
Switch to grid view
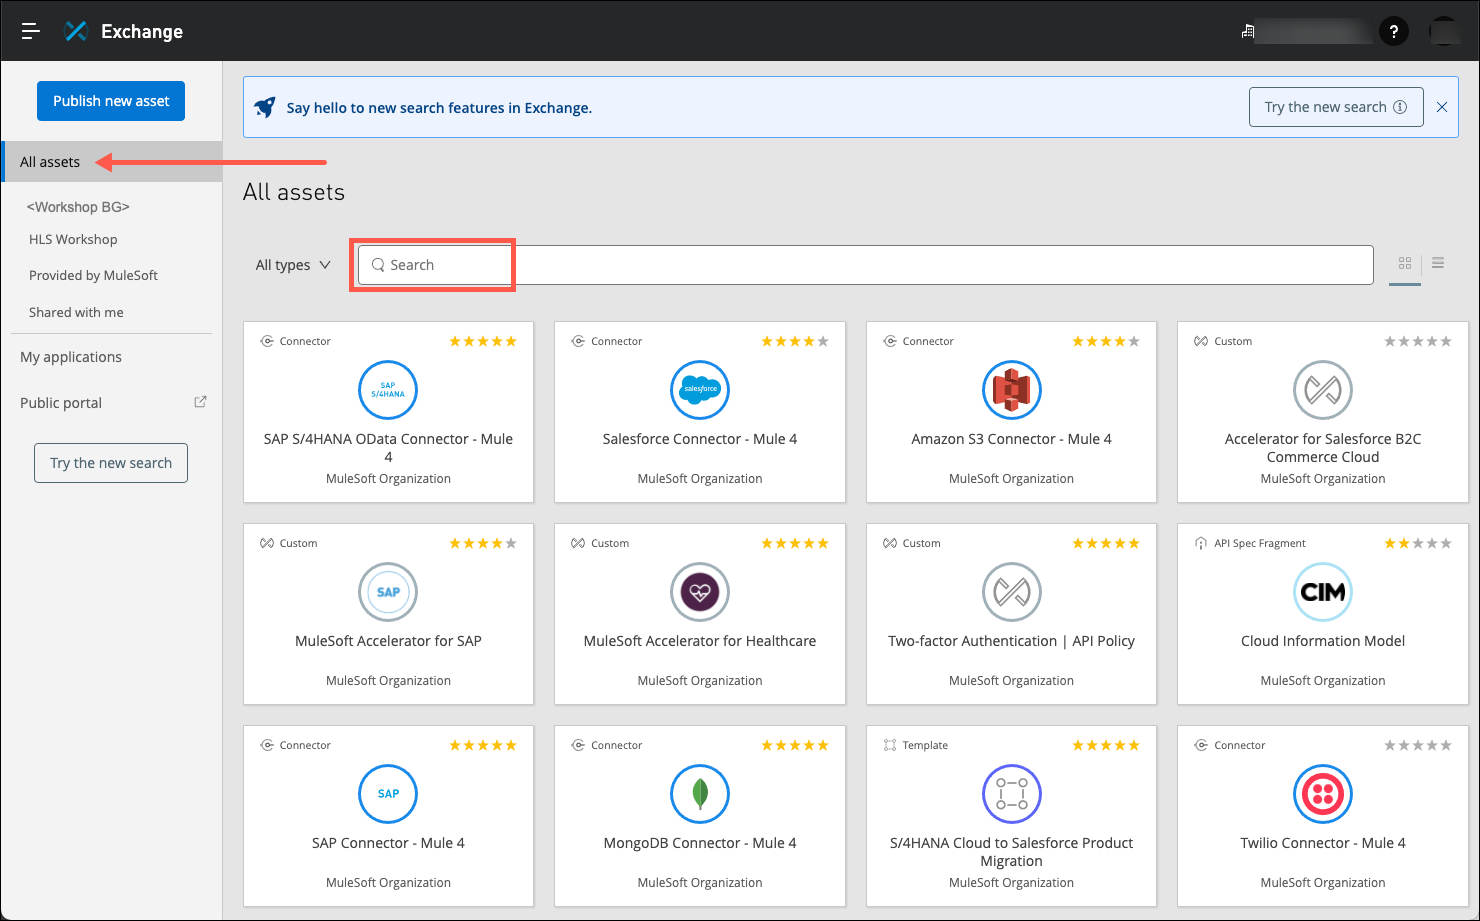pyautogui.click(x=1405, y=263)
